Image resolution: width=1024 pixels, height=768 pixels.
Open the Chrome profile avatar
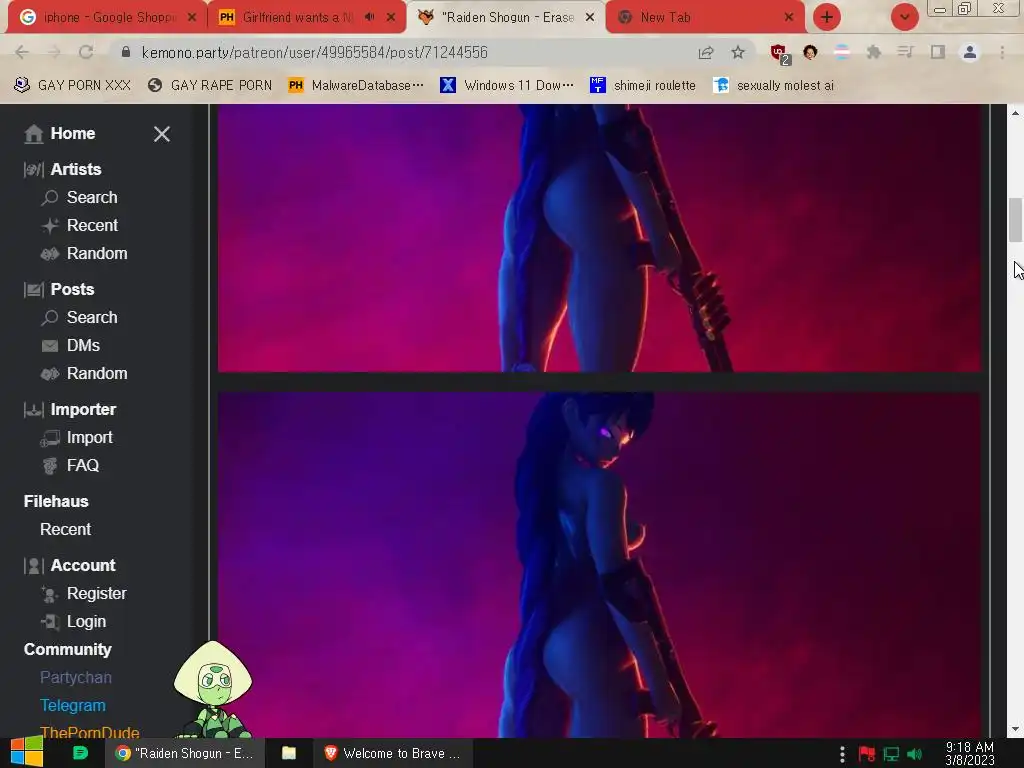(970, 52)
